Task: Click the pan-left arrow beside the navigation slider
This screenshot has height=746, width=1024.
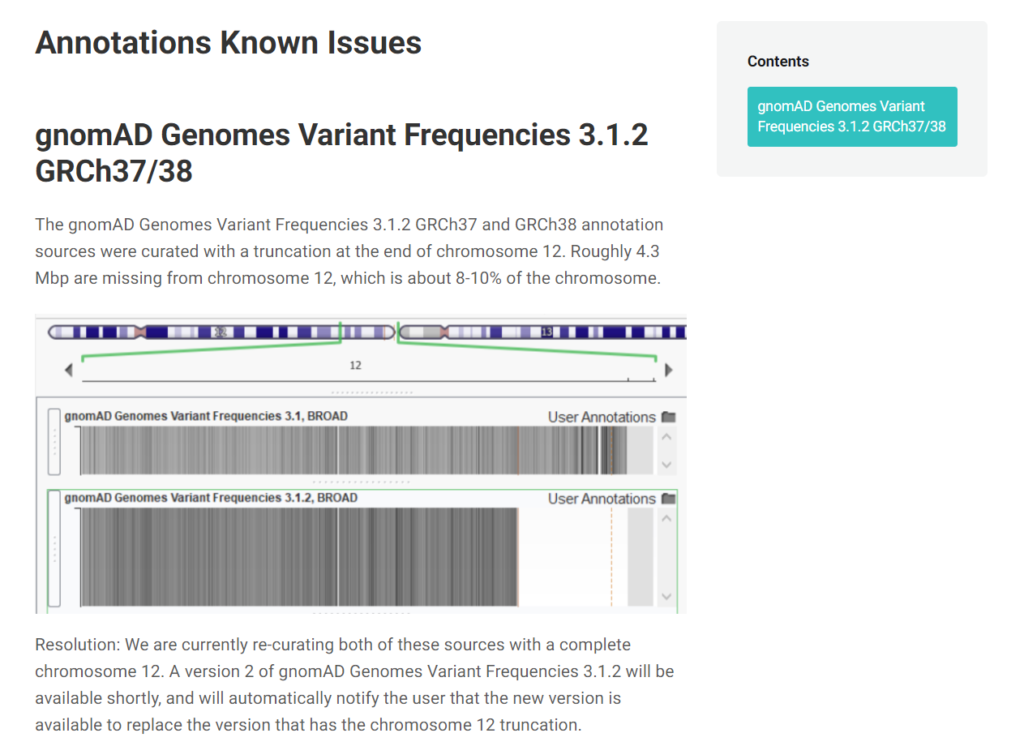Action: pyautogui.click(x=68, y=369)
